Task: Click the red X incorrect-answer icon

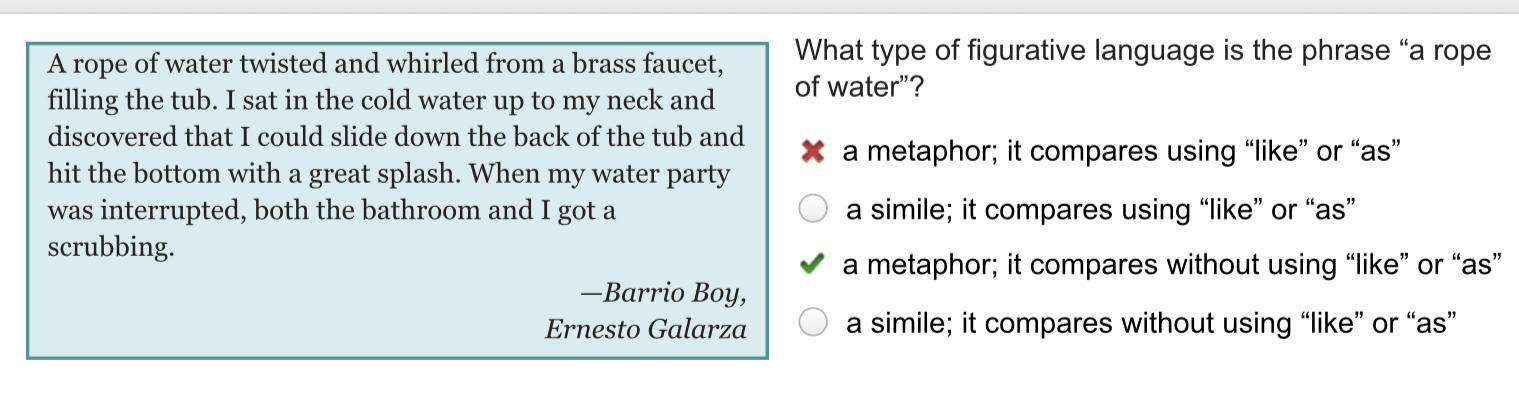Action: click(x=813, y=152)
